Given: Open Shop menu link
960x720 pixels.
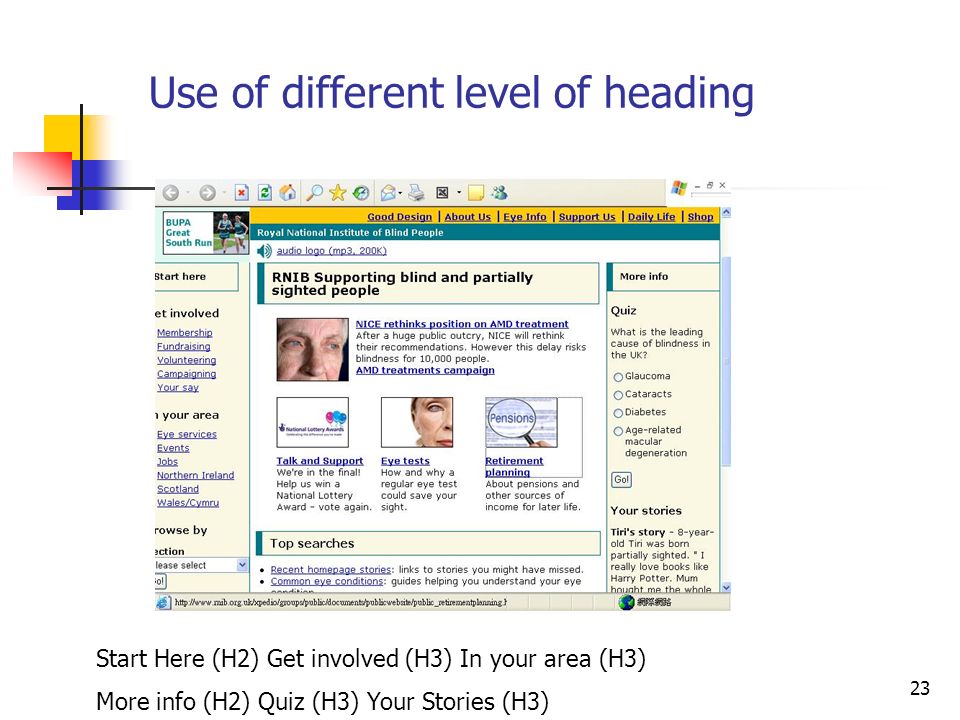Looking at the screenshot, I should coord(700,217).
